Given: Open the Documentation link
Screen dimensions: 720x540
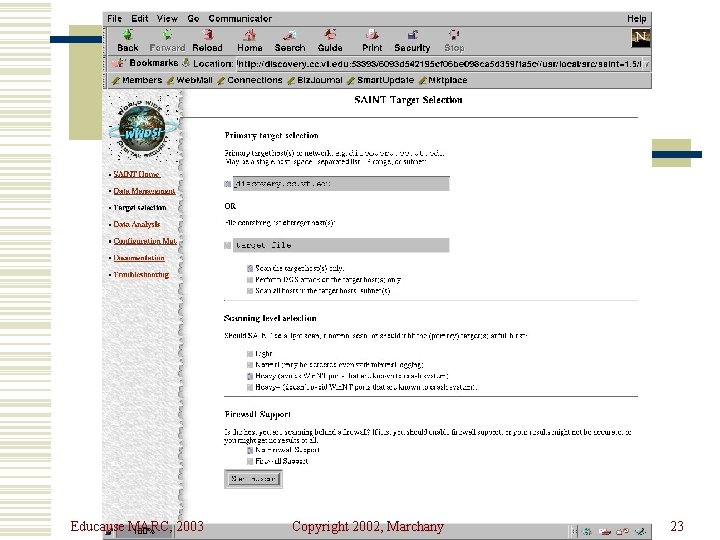Looking at the screenshot, I should pos(139,258).
